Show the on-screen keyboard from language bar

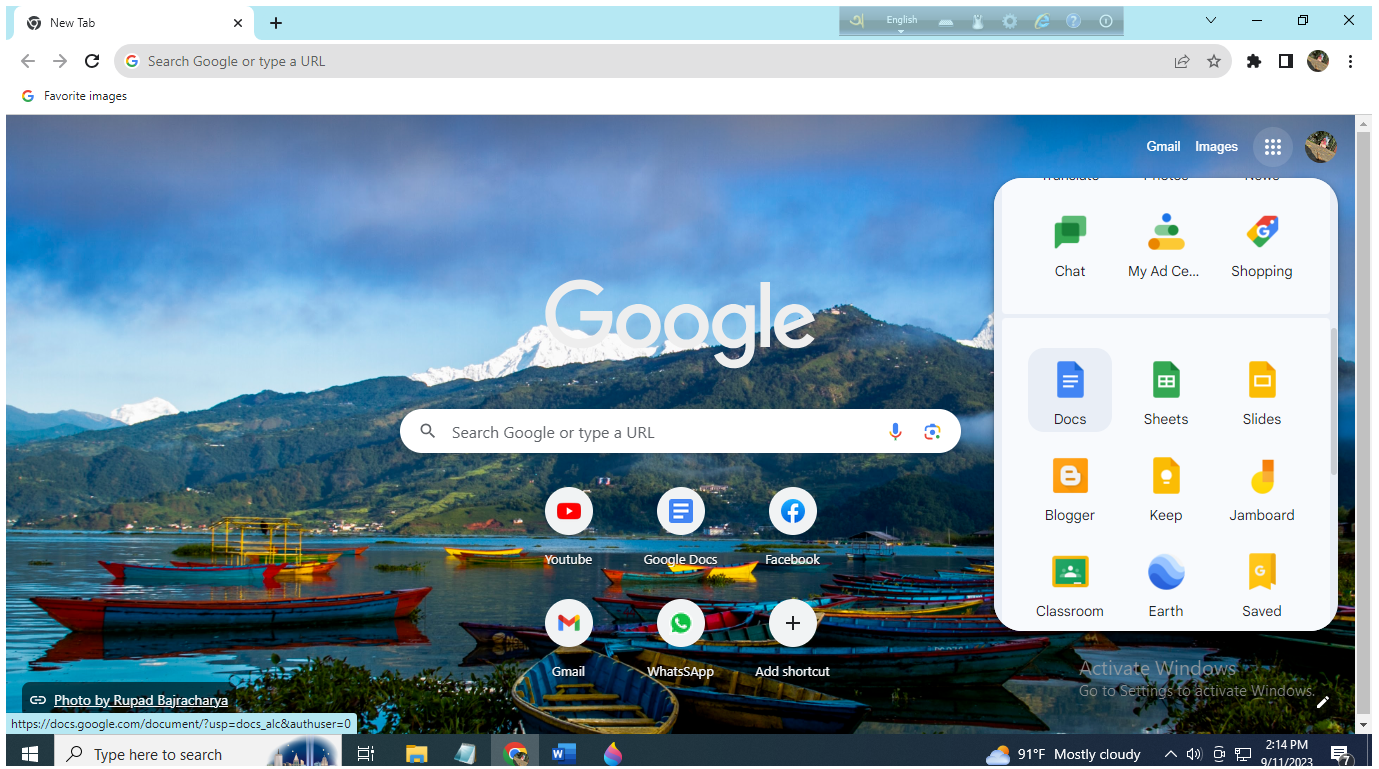(945, 21)
